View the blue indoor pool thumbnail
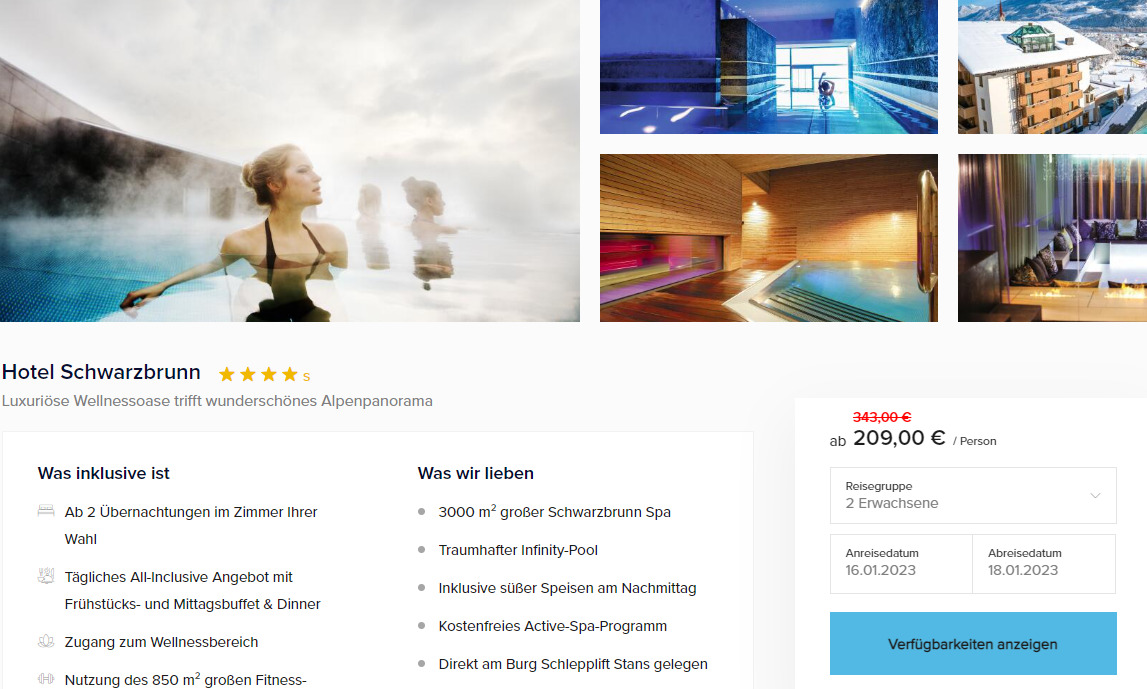The width and height of the screenshot is (1147, 689). click(x=769, y=67)
